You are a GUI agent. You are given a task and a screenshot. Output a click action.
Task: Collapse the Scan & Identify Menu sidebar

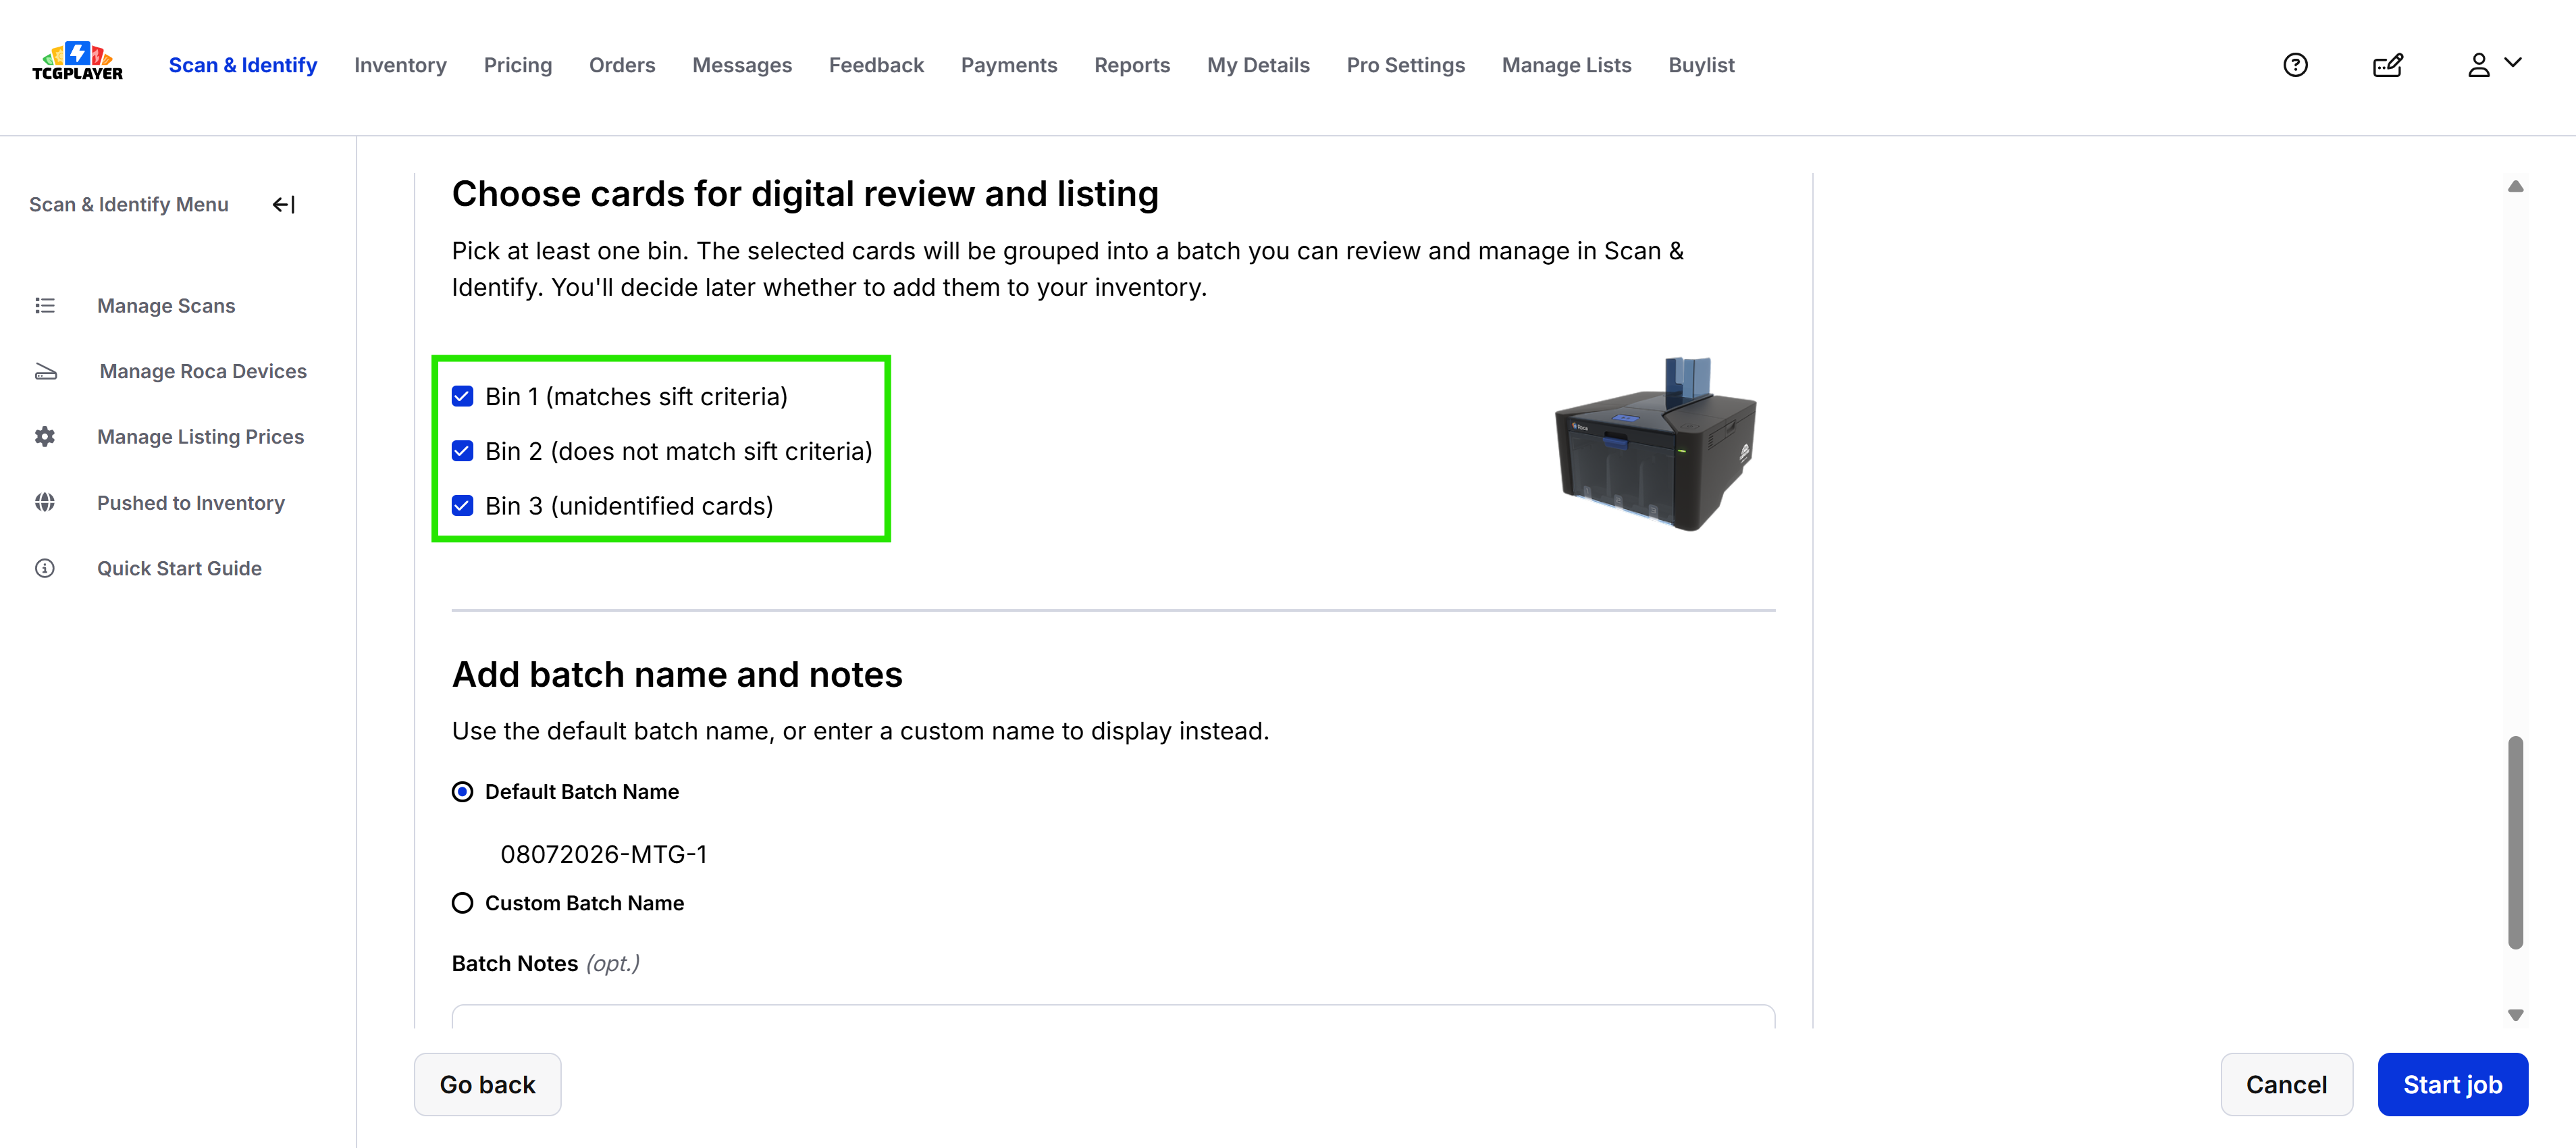click(284, 205)
